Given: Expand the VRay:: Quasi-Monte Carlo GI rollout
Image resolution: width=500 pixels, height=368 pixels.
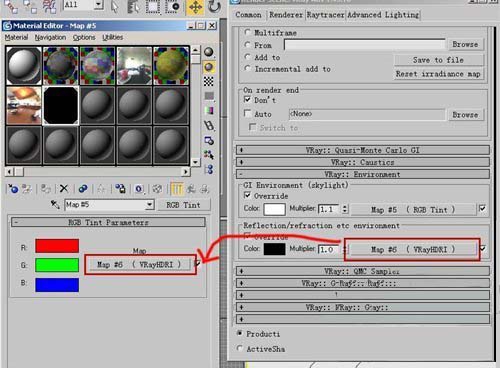Looking at the screenshot, I should (363, 150).
